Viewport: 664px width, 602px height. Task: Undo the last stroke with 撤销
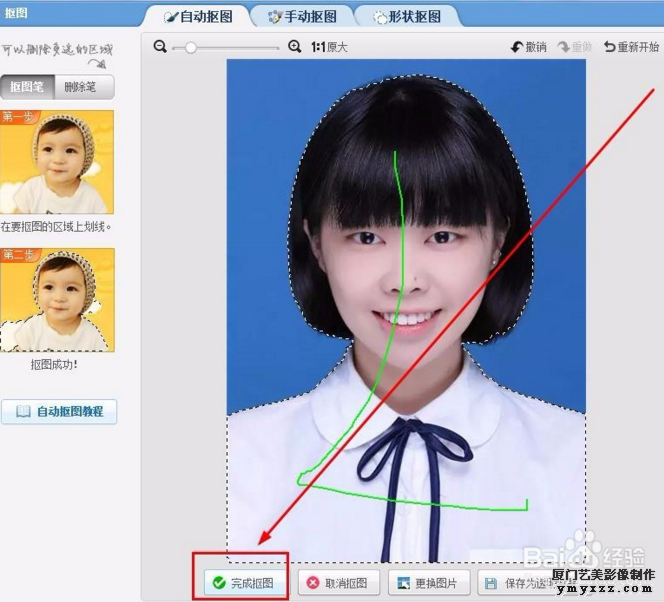529,47
